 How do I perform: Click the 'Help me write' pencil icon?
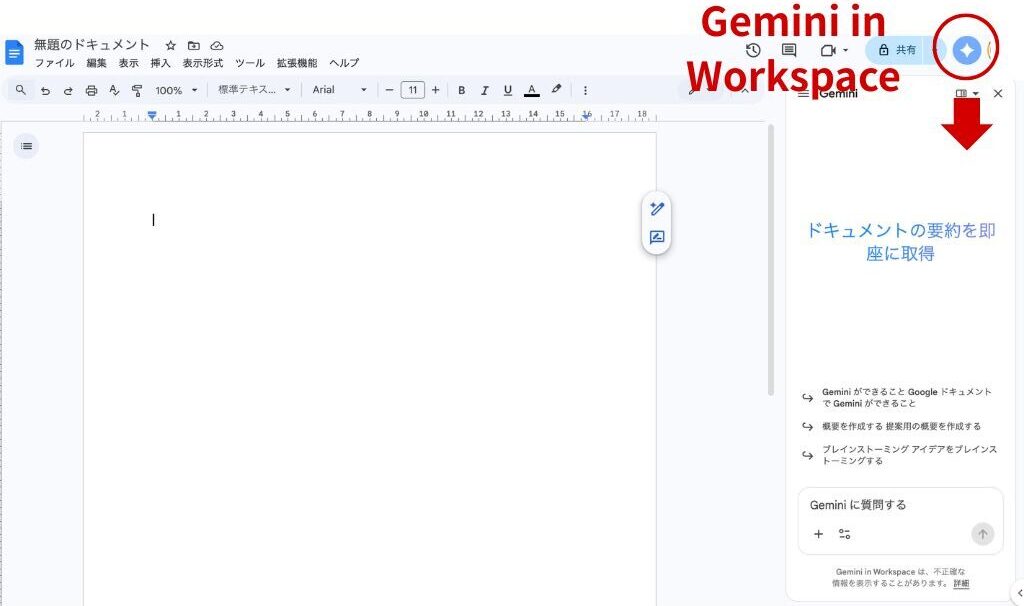pyautogui.click(x=657, y=209)
